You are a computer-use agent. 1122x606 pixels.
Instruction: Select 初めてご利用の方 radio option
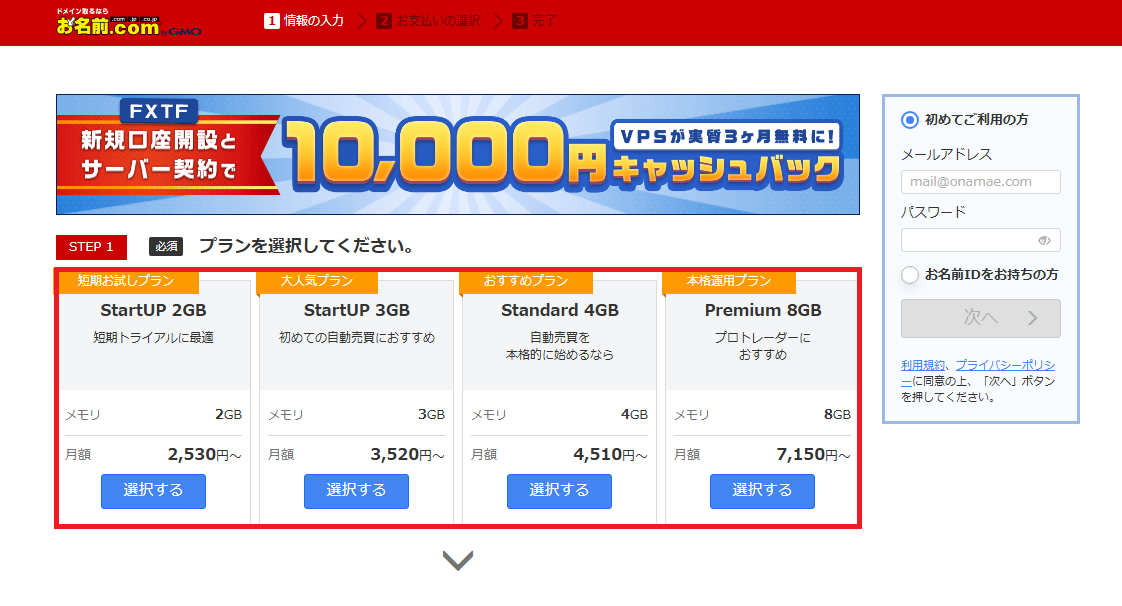pos(909,119)
